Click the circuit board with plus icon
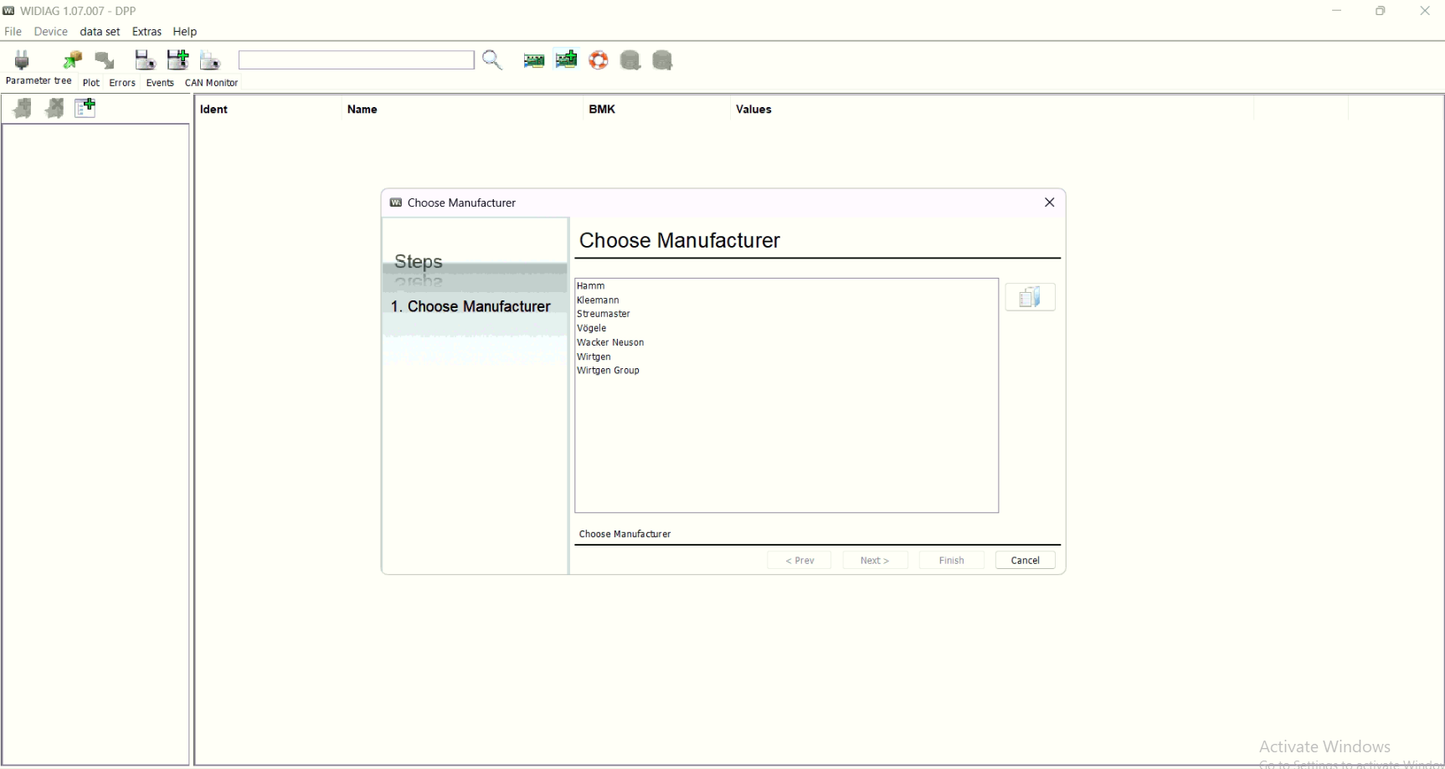Screen dimensions: 1445x769 point(566,60)
